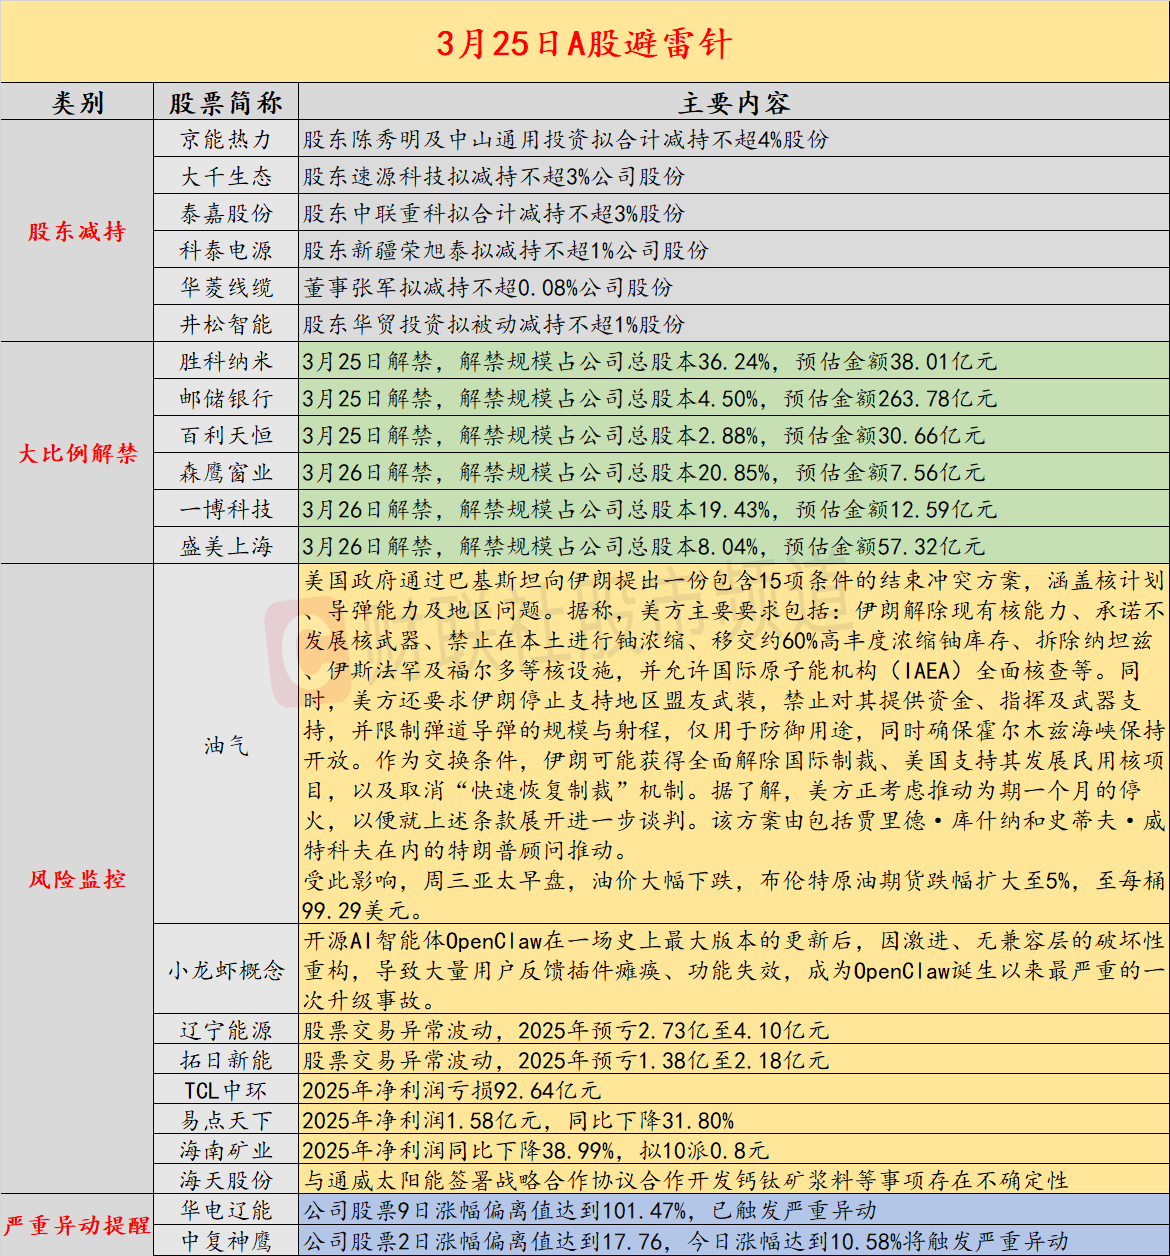Image resolution: width=1170 pixels, height=1256 pixels.
Task: Click the '股东减持' category cell
Action: point(77,232)
